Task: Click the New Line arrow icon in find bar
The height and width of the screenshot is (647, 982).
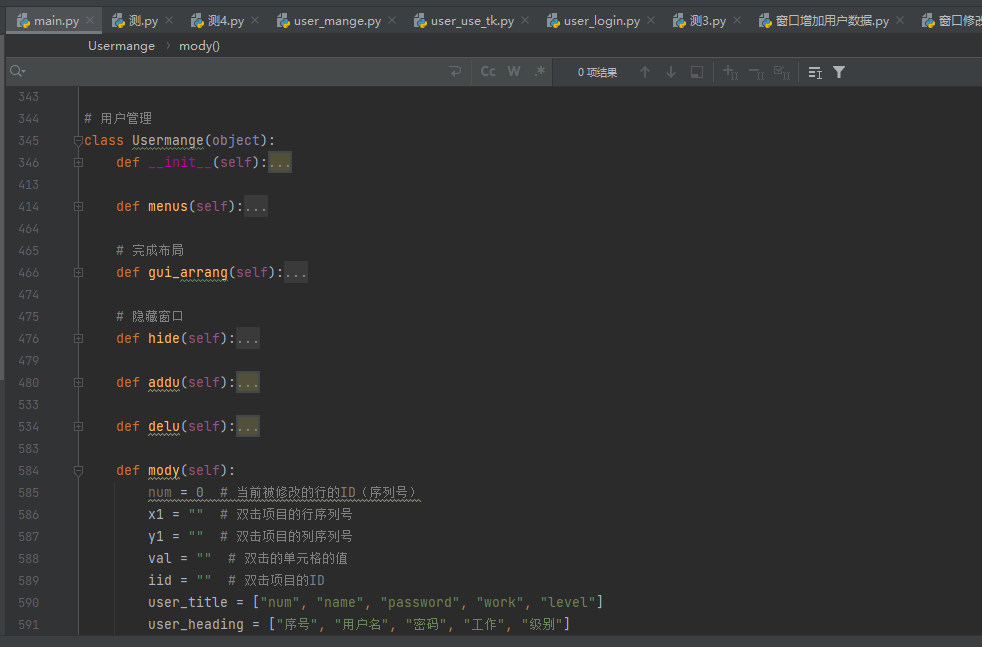Action: click(455, 72)
